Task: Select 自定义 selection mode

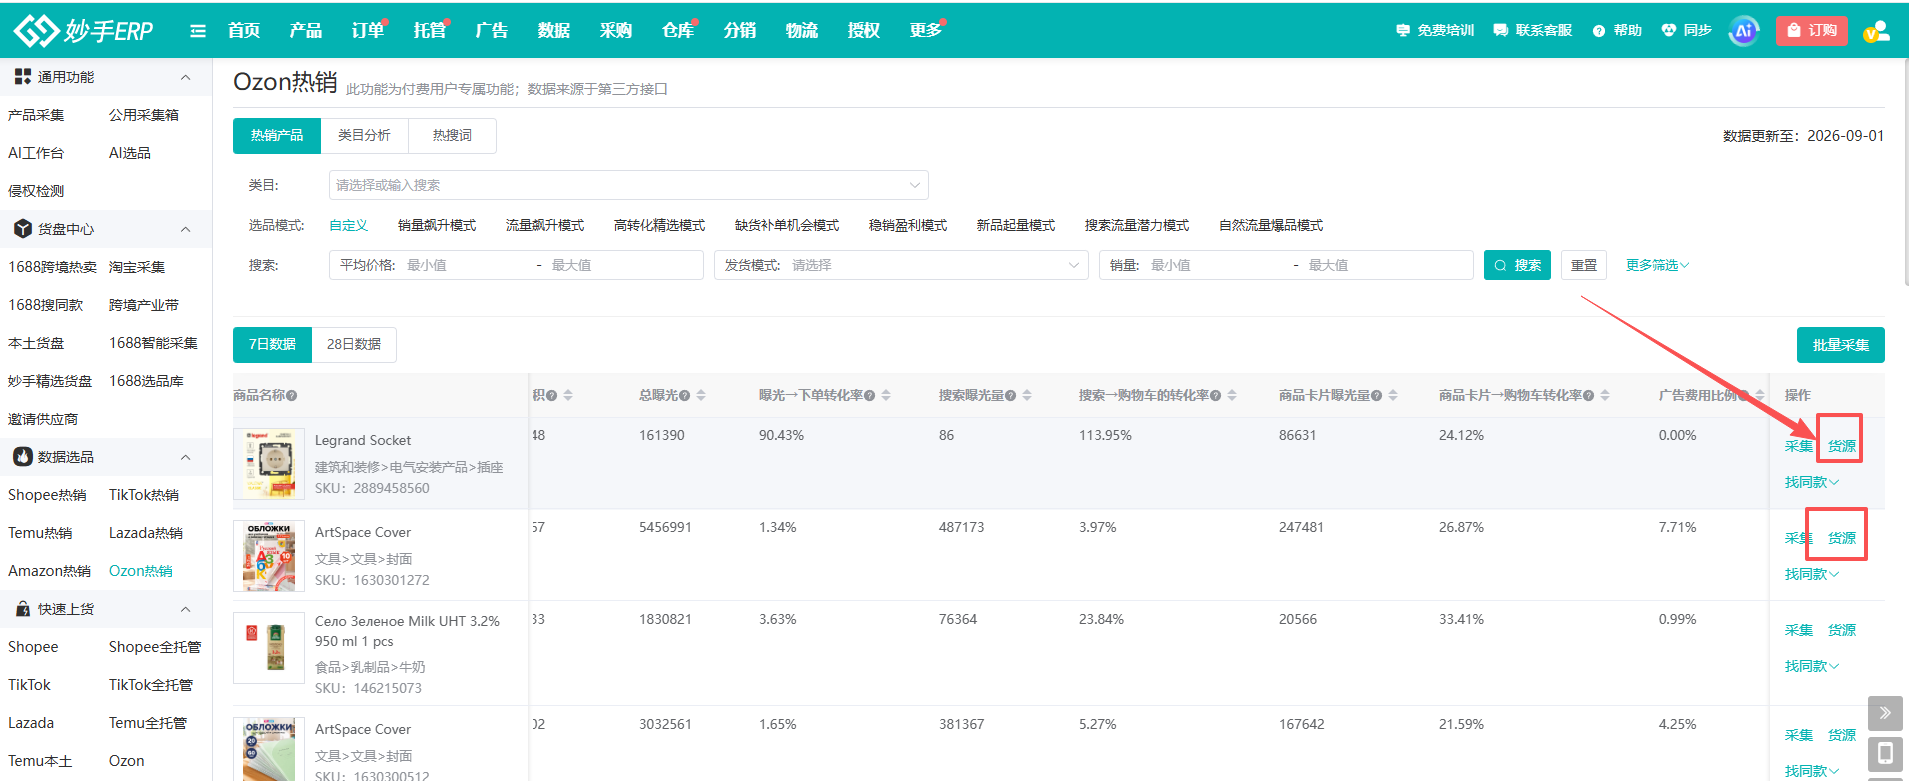Action: (349, 225)
